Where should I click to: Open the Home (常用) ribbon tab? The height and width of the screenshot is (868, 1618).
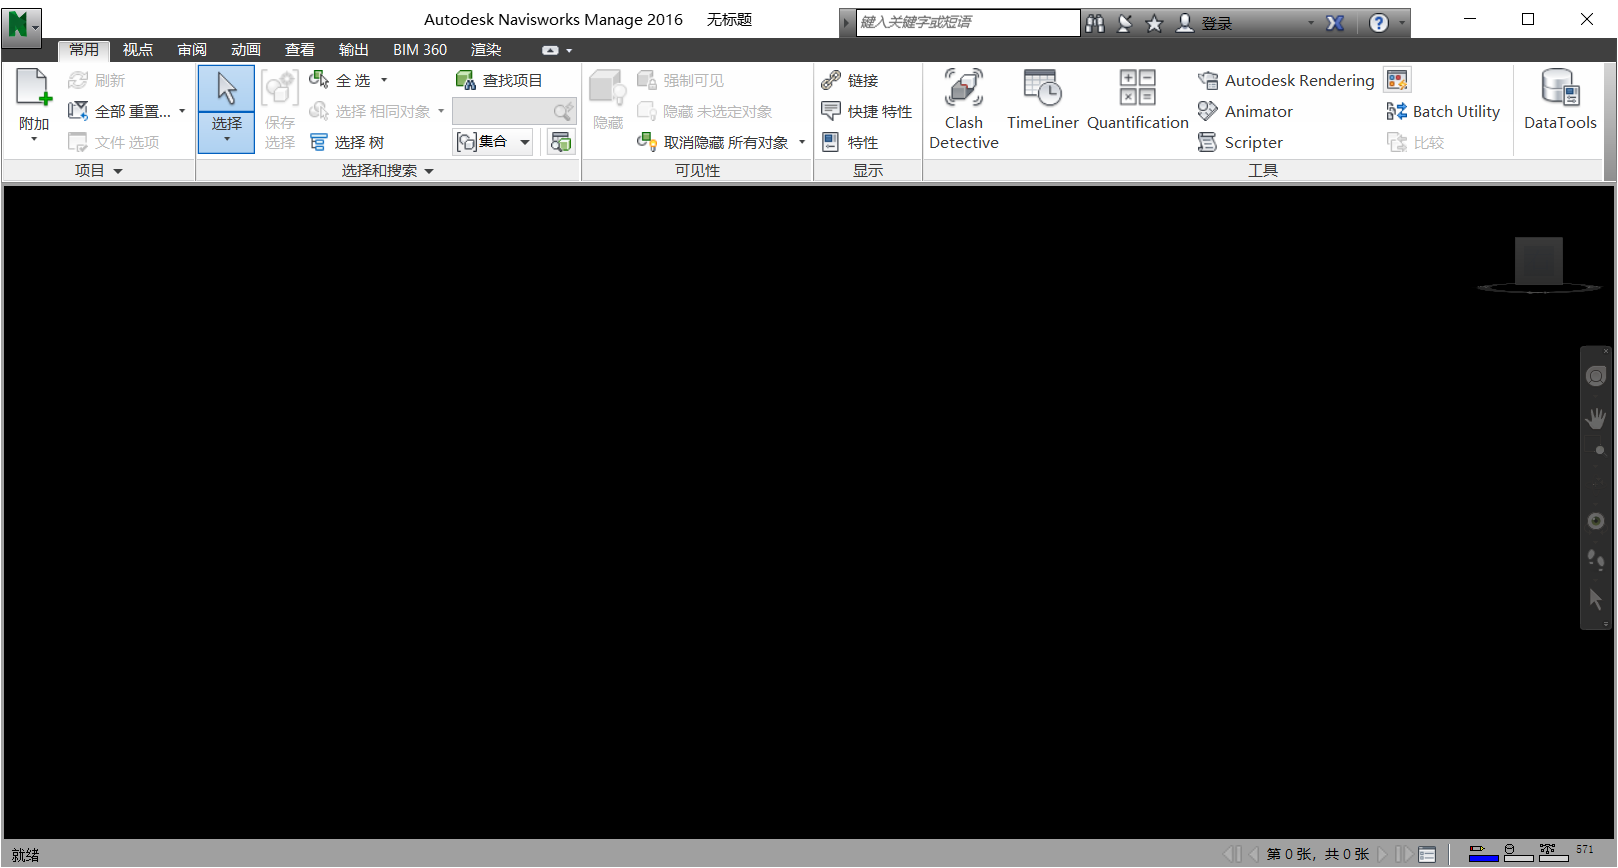click(x=84, y=49)
